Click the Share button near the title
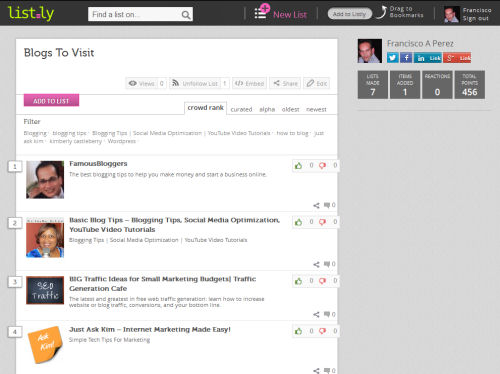This screenshot has width=500, height=374. [285, 83]
